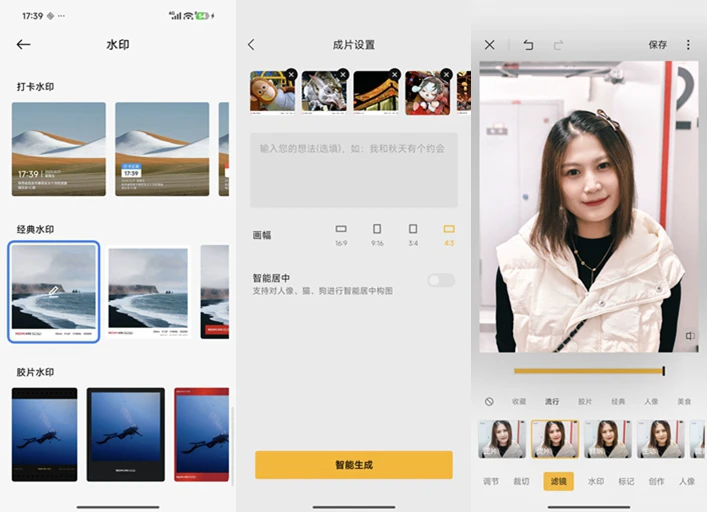Choose the 9:16 aspect ratio

pos(377,234)
